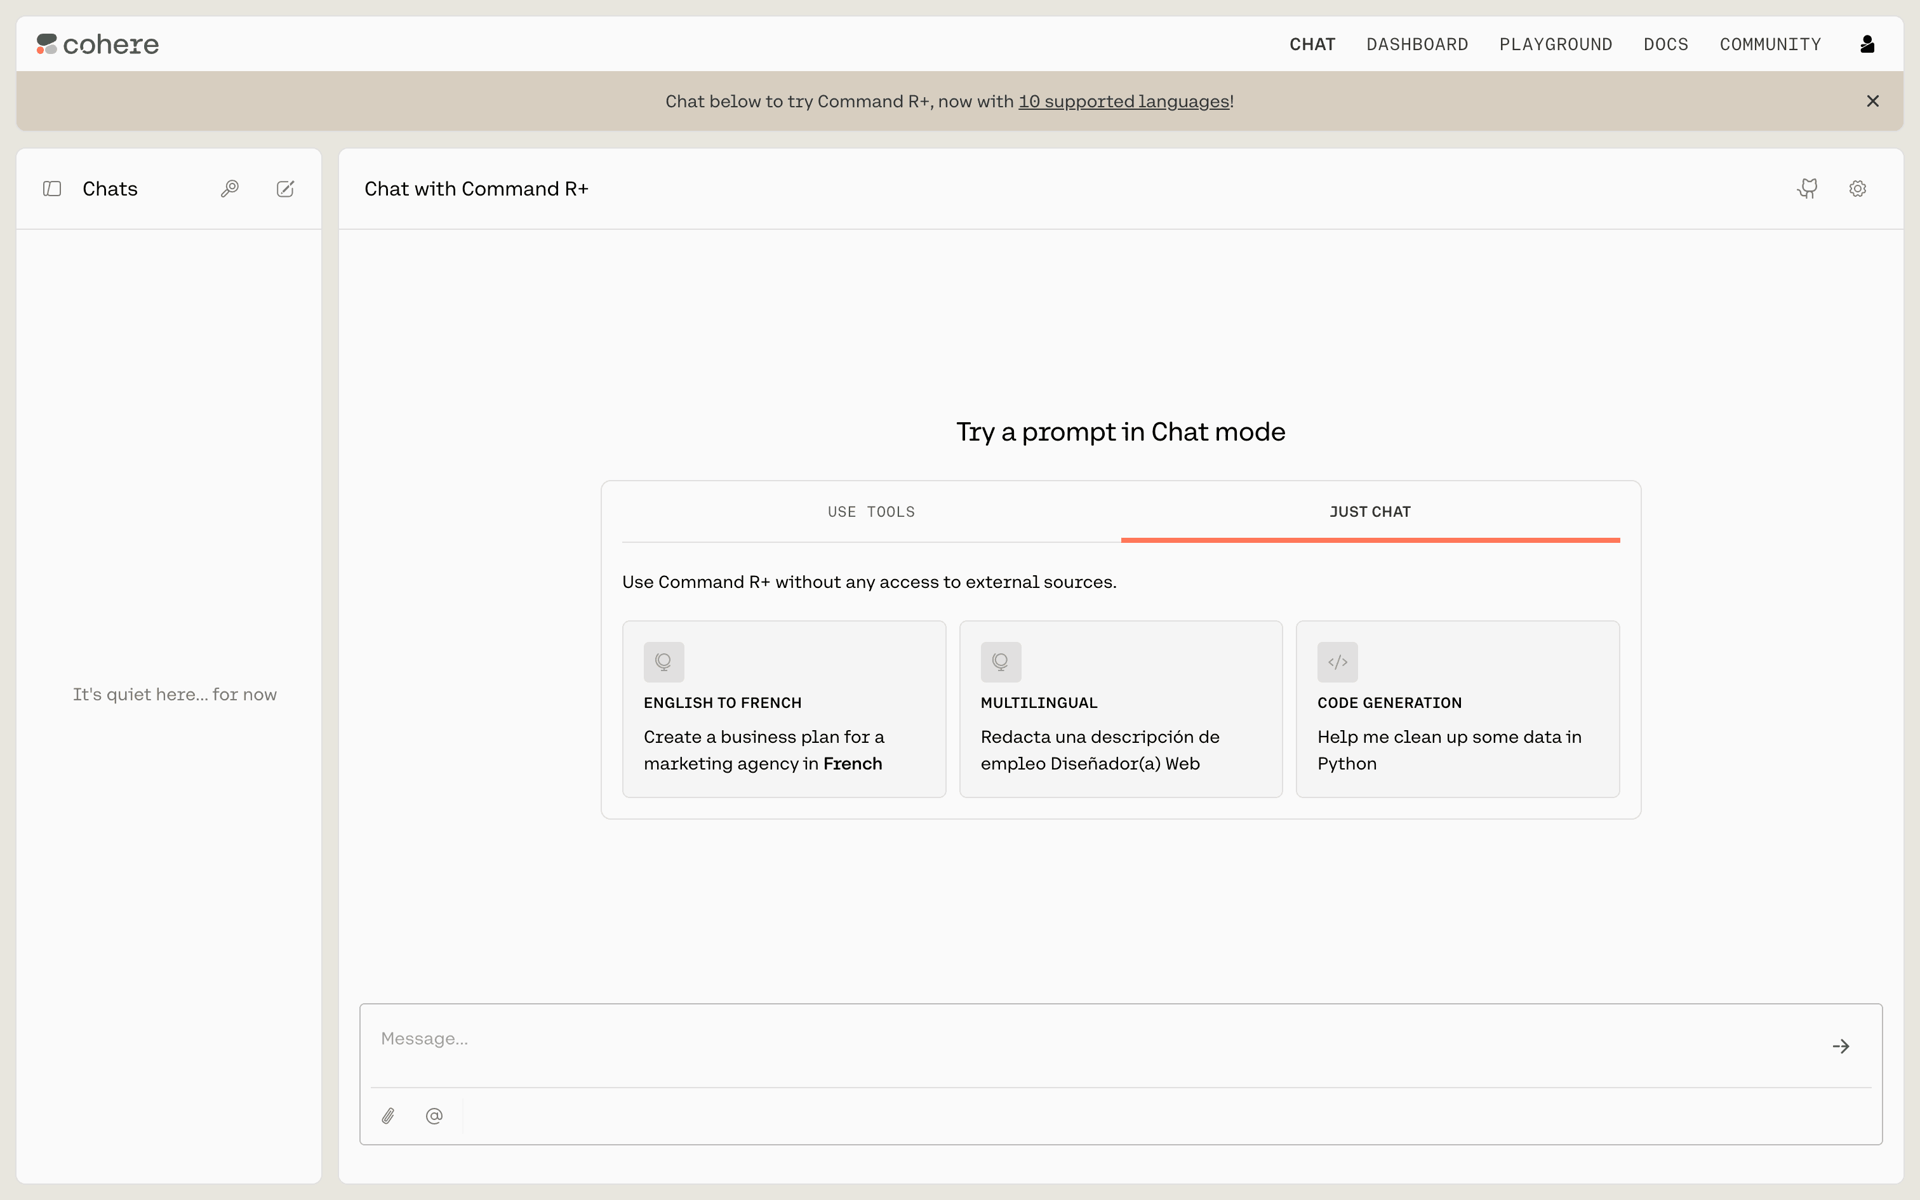Click the Multilingual card icon

point(1001,662)
